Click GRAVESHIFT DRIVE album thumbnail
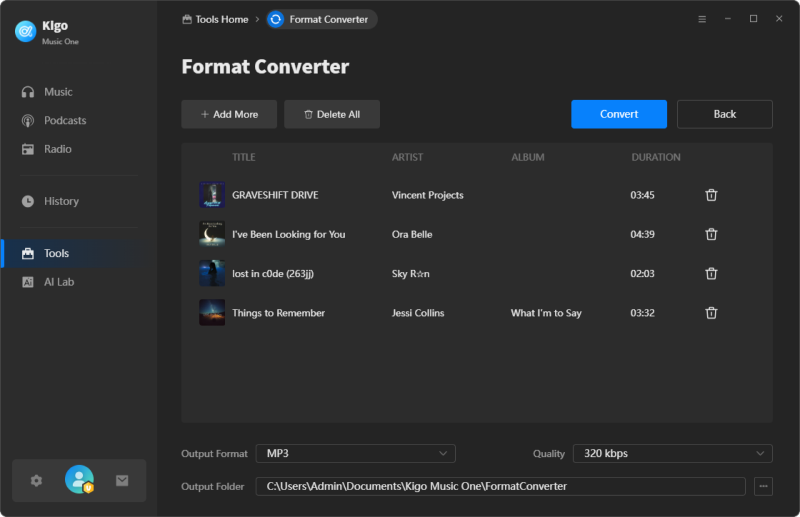This screenshot has height=517, width=800. 212,194
